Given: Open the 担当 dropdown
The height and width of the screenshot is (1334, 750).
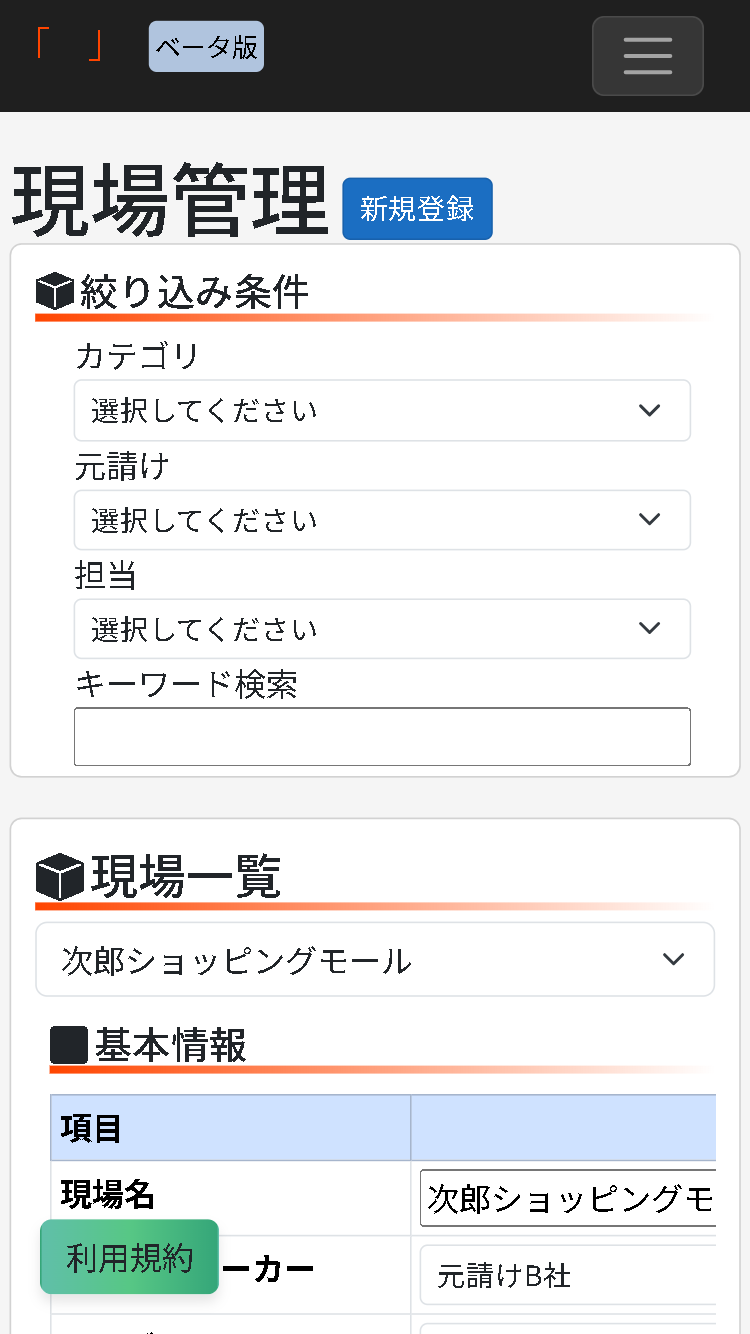Looking at the screenshot, I should 382,628.
